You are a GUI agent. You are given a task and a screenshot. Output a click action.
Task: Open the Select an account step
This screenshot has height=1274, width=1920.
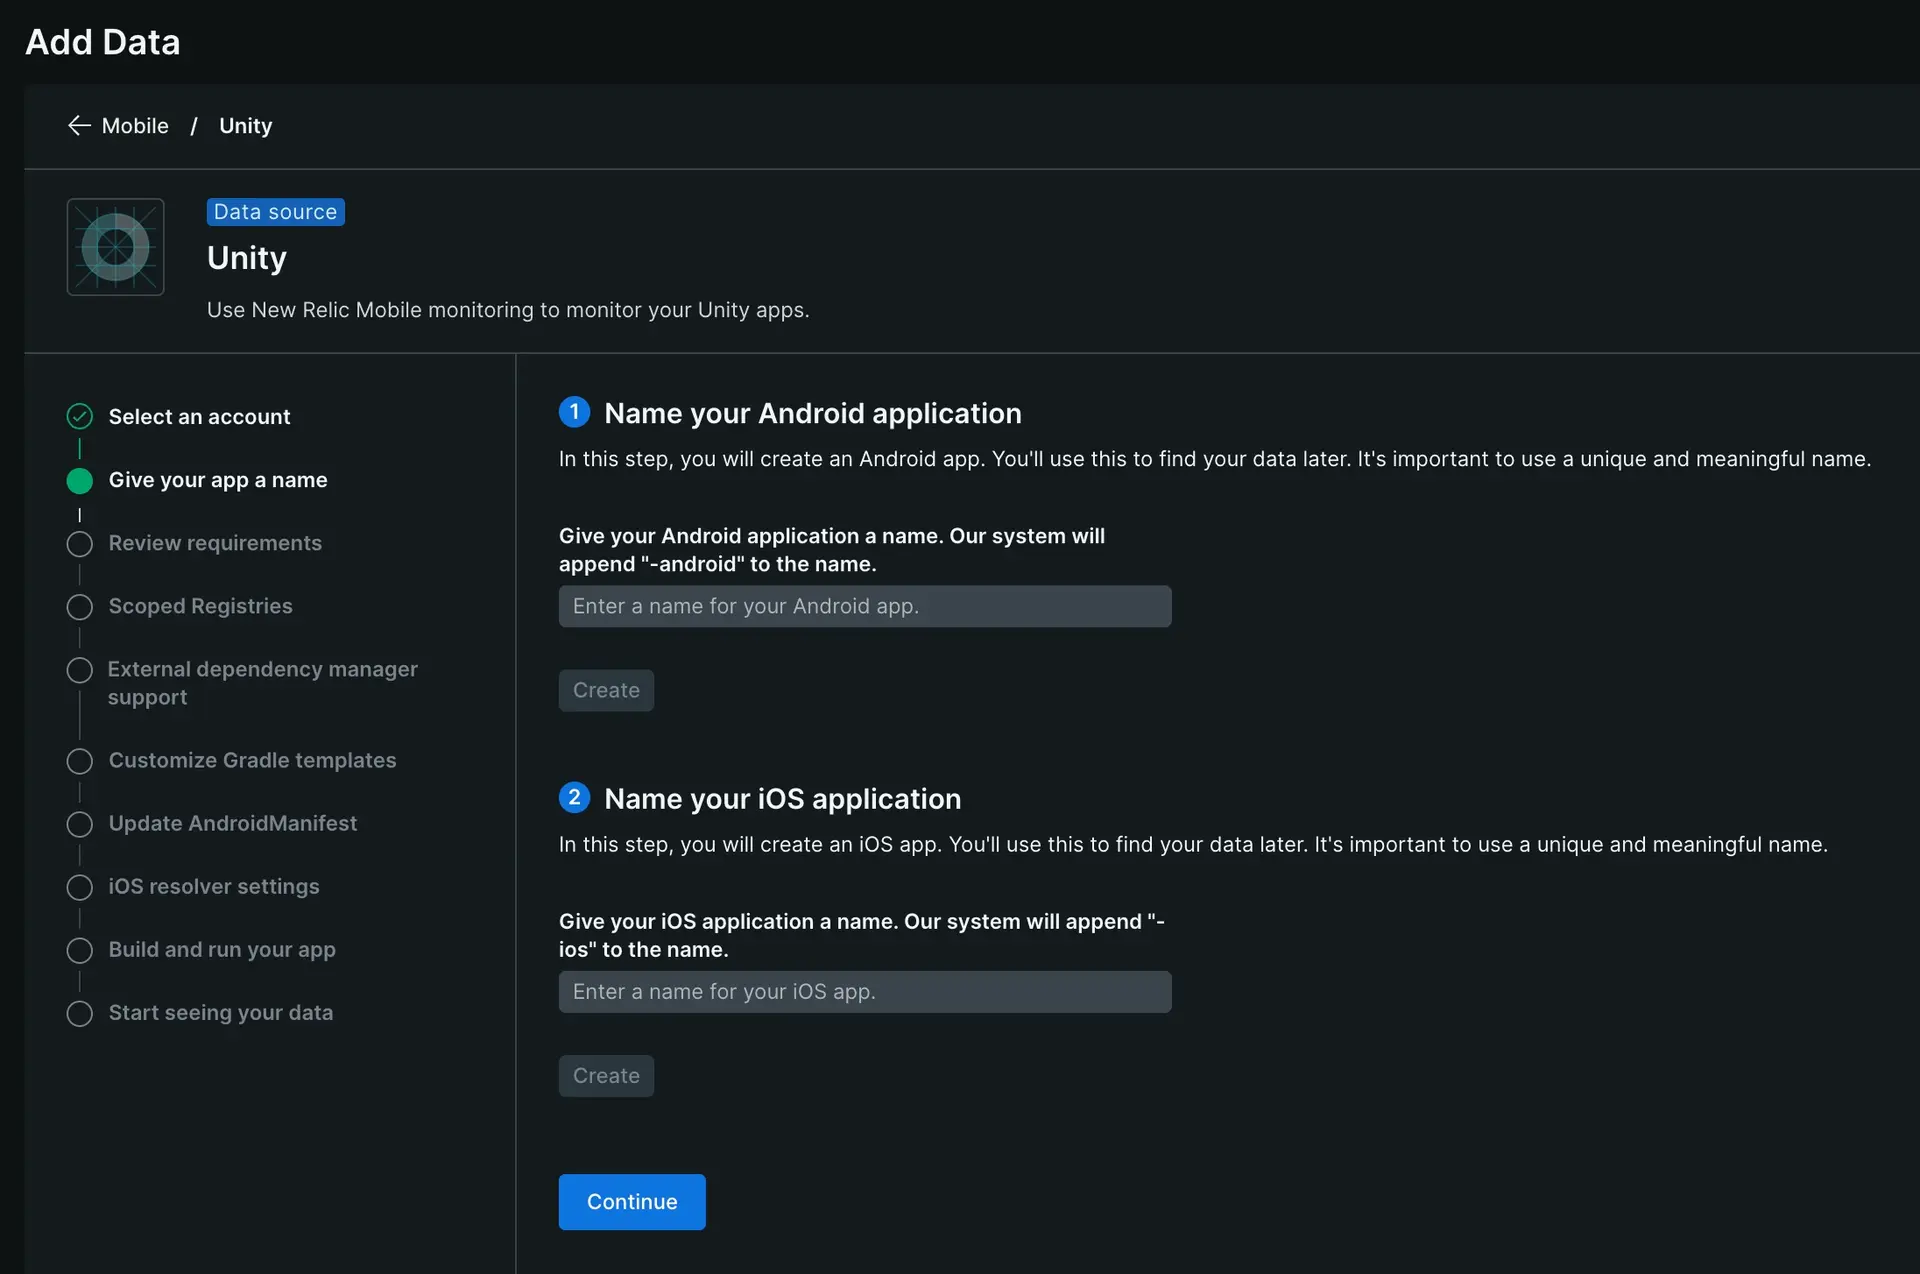coord(199,417)
